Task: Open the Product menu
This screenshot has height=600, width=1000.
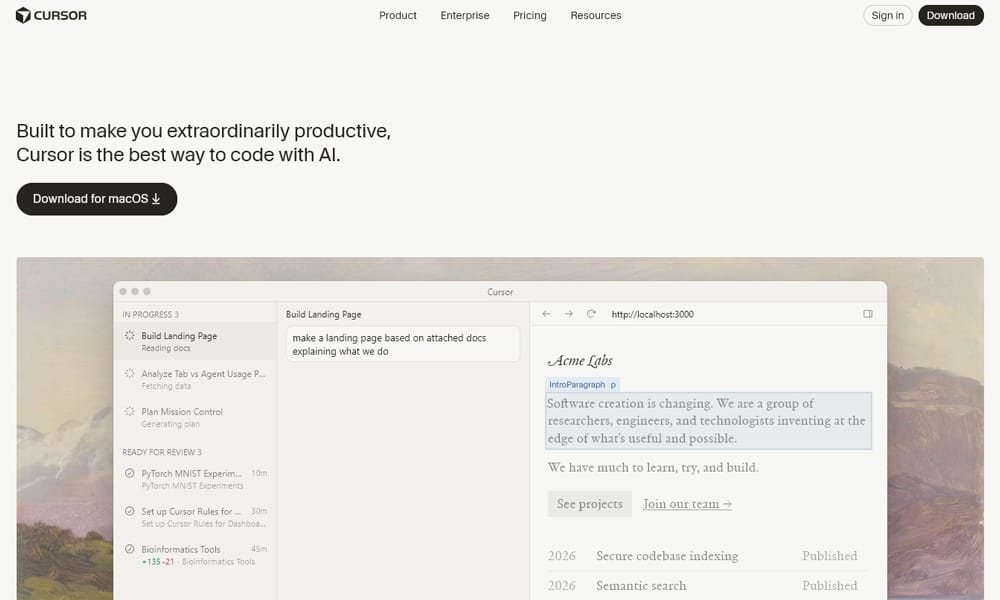Action: coord(397,15)
